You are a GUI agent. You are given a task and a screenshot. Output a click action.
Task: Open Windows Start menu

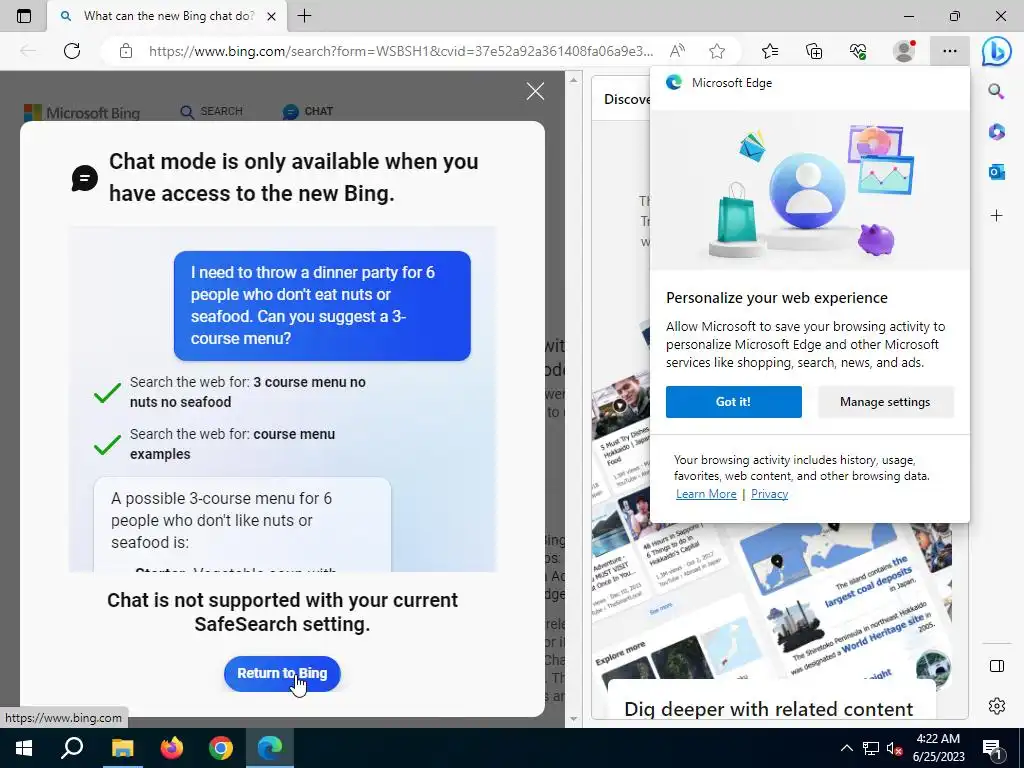pos(24,748)
